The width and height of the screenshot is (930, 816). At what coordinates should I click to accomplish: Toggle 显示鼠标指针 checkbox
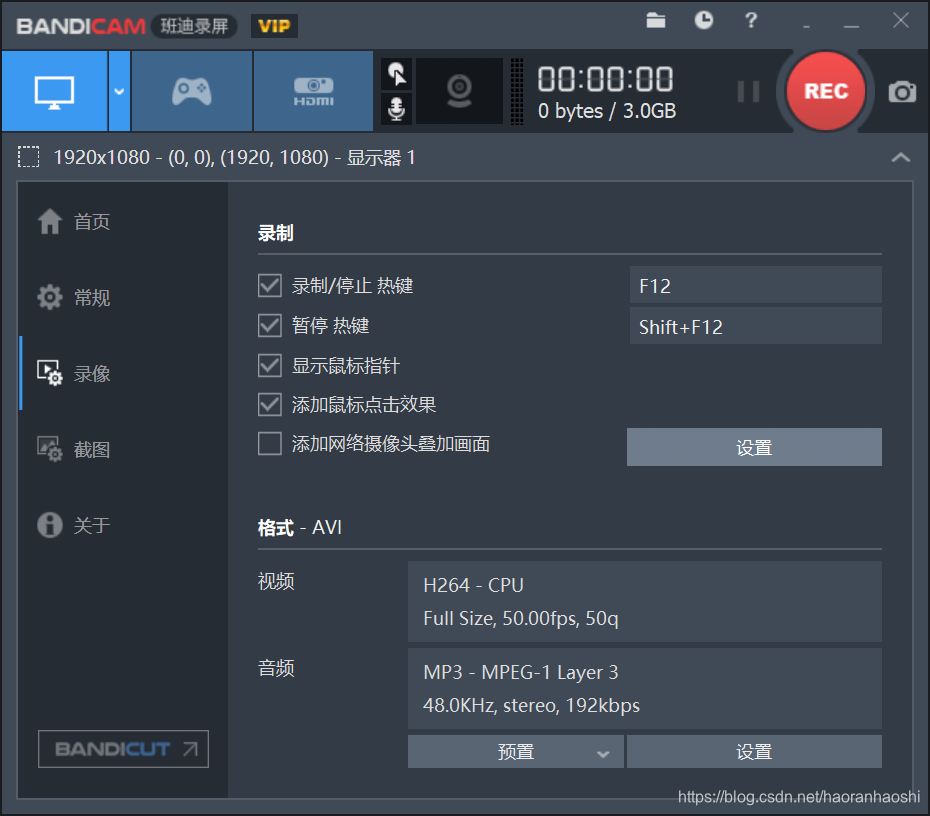click(270, 365)
